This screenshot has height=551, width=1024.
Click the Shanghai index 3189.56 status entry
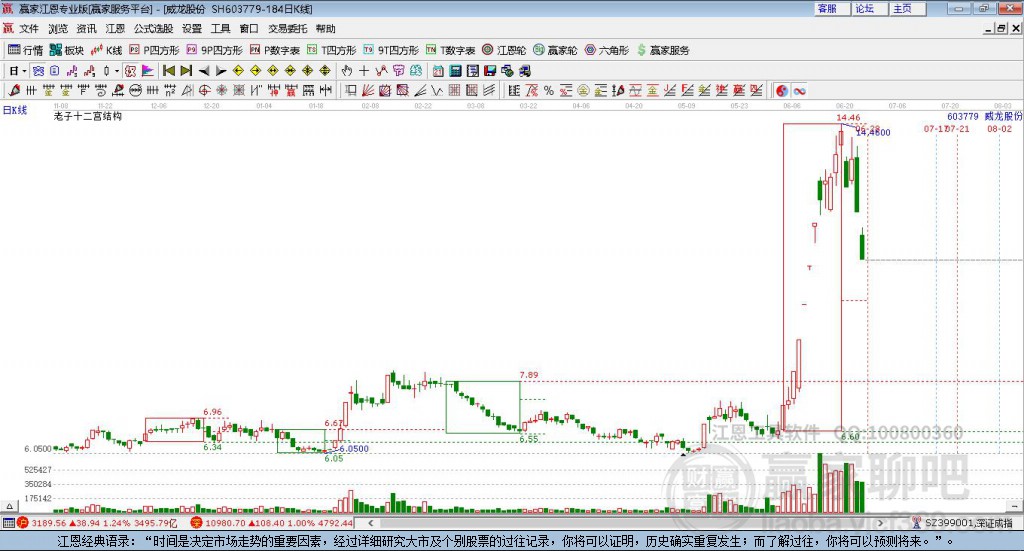97,523
